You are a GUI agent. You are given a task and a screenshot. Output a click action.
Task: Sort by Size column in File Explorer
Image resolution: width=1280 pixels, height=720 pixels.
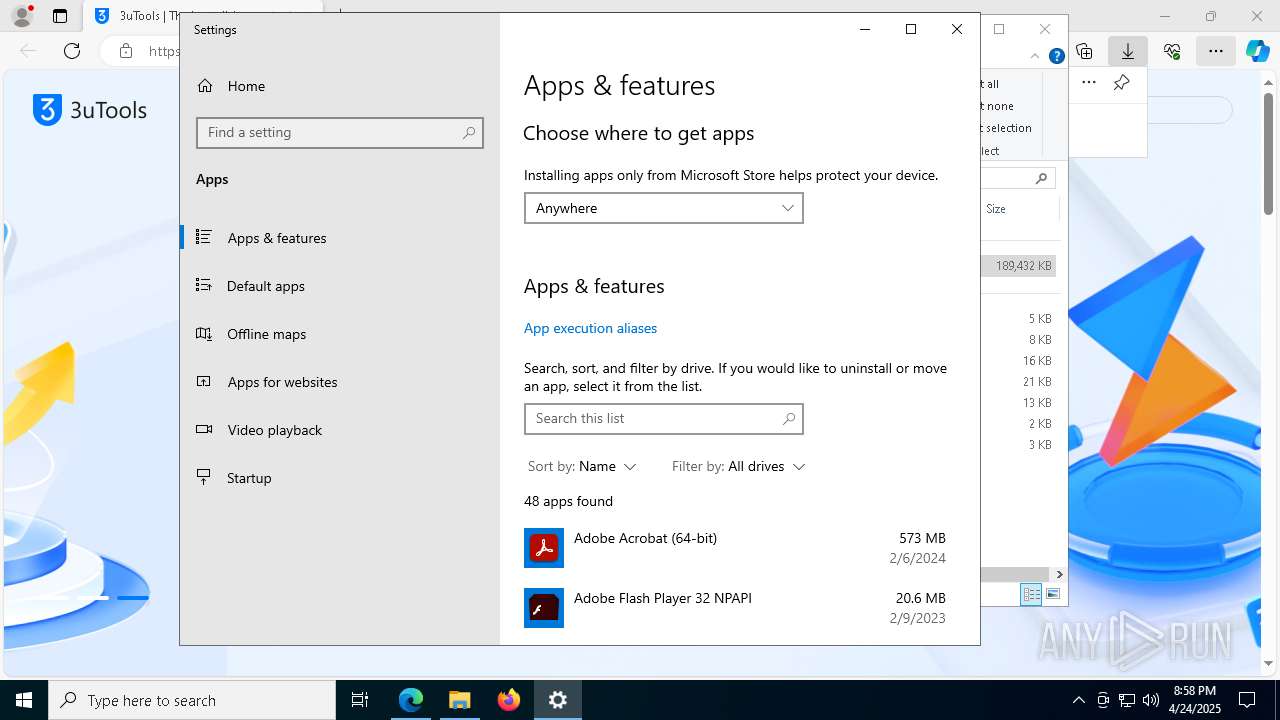click(996, 209)
